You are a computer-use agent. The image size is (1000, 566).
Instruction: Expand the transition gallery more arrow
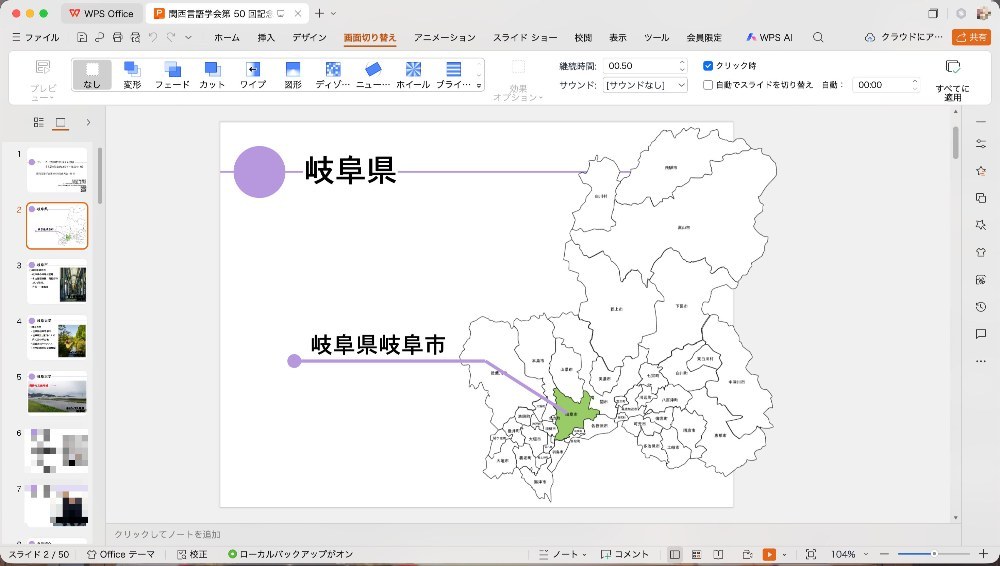click(x=479, y=86)
